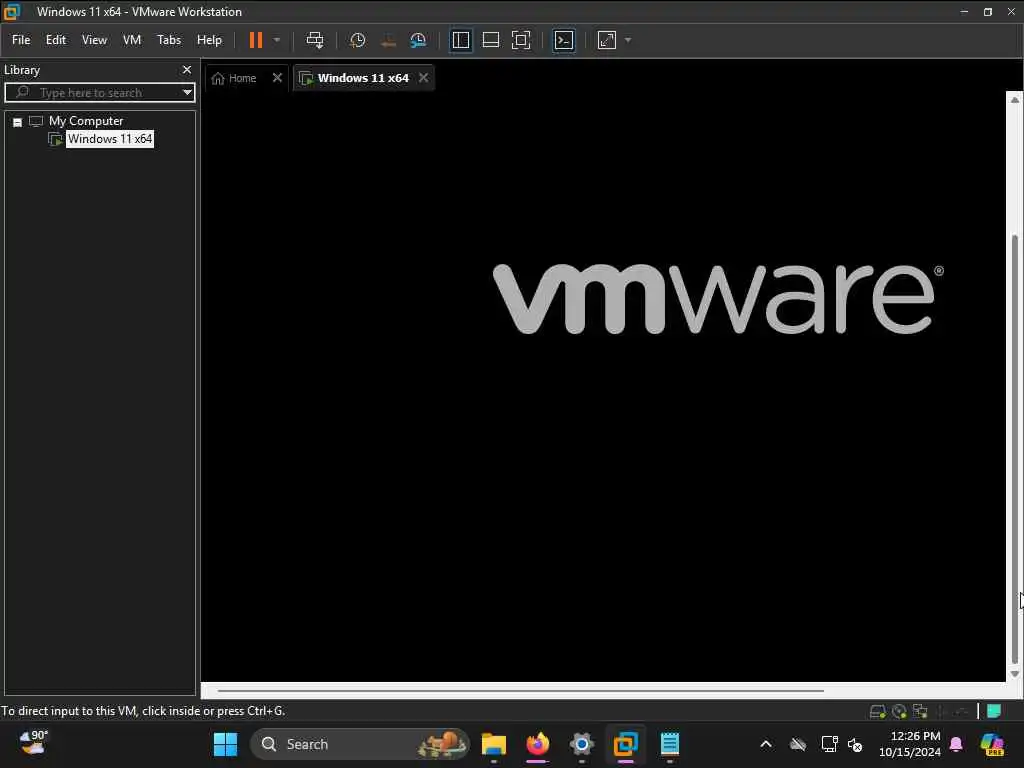
Task: Open the Copilot preview icon
Action: [992, 744]
